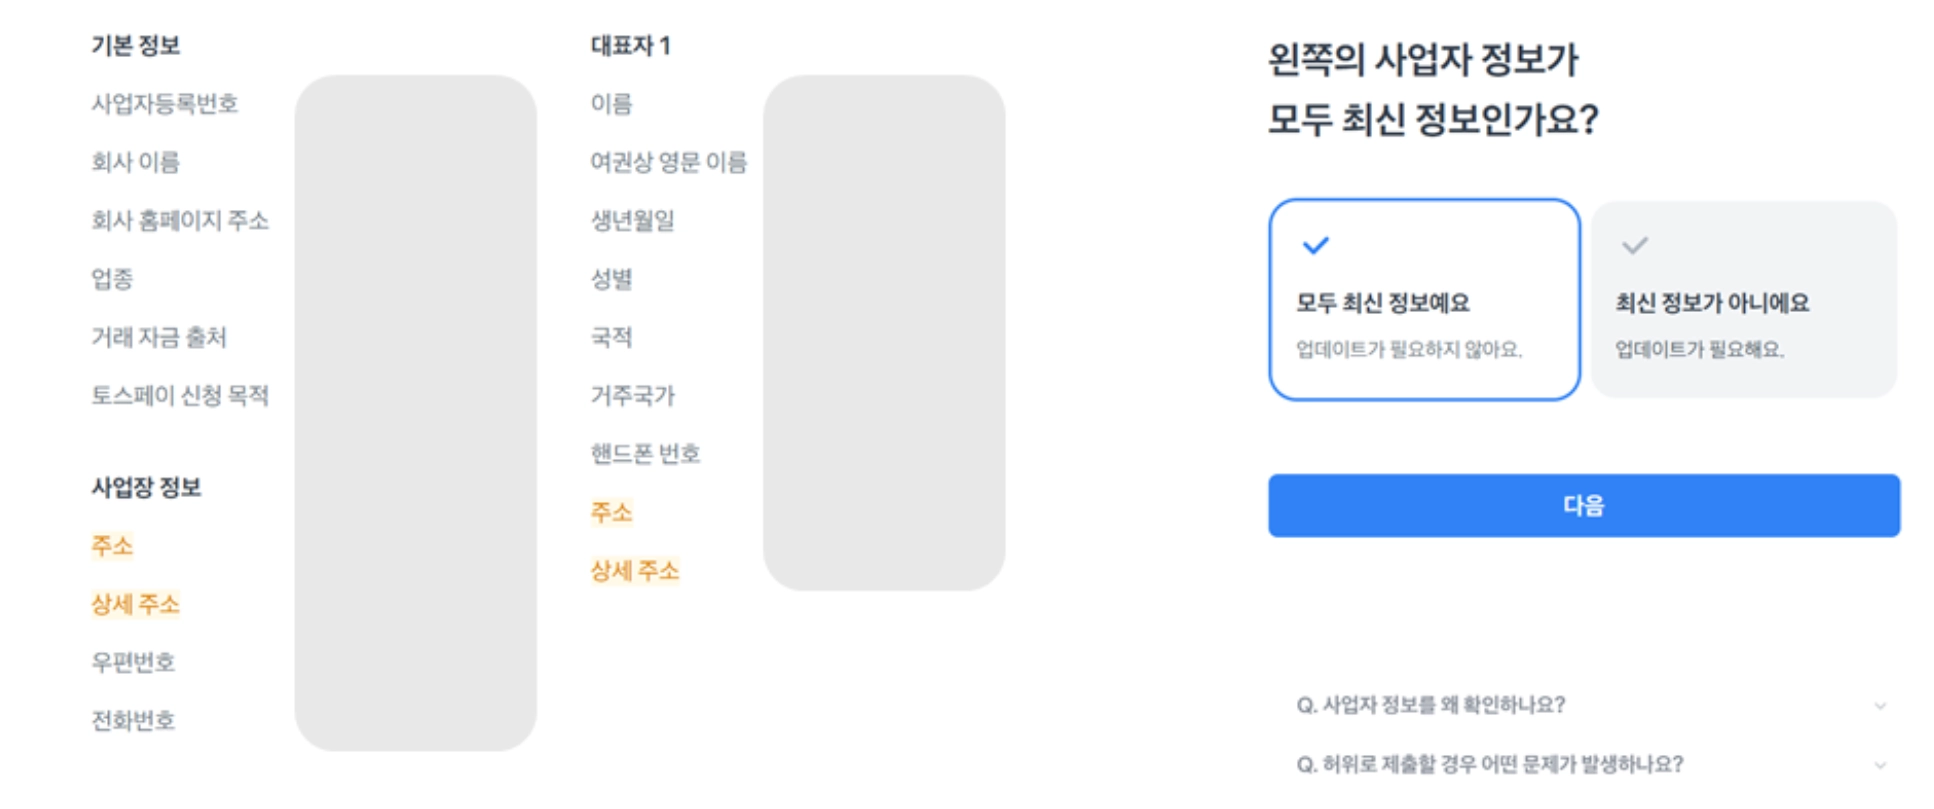This screenshot has height=809, width=1934.
Task: Expand the 사업자 정보를 왜 확인하나요? question
Action: (x=1430, y=705)
